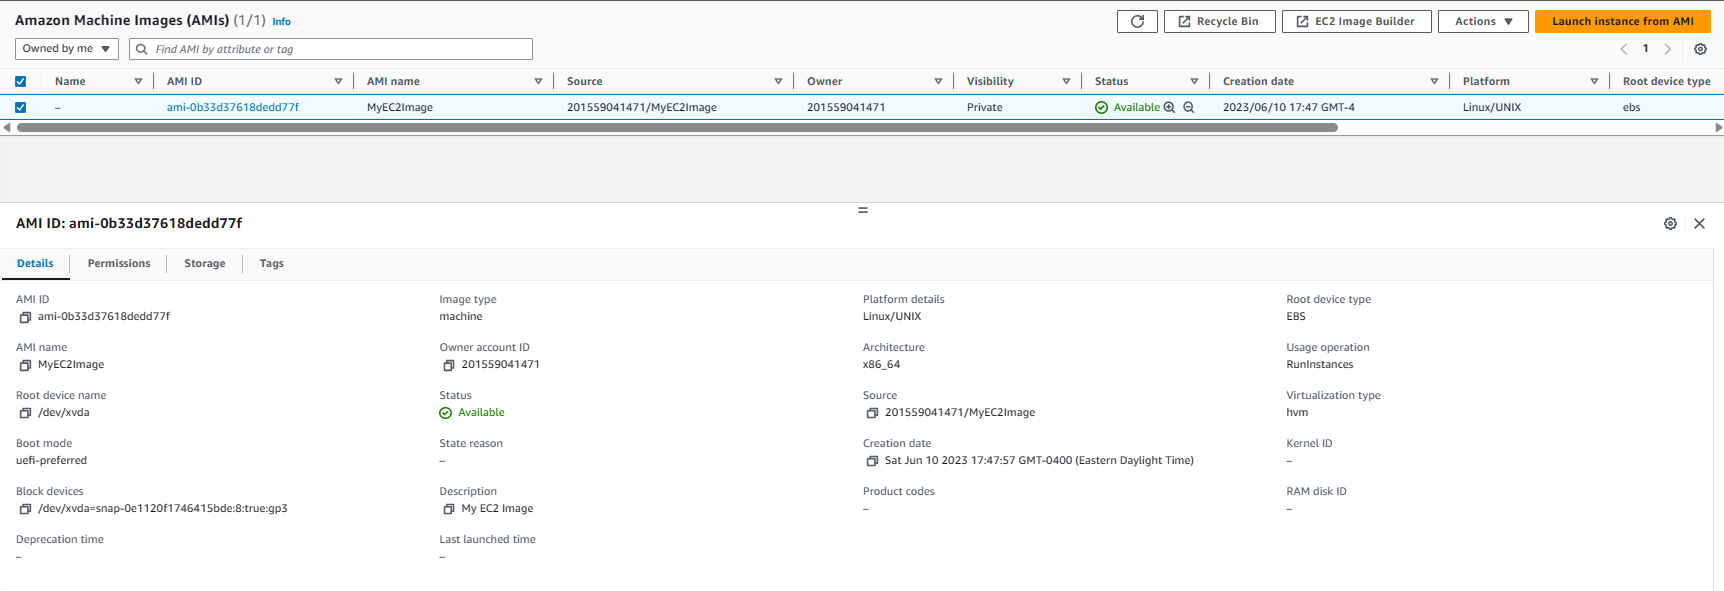Copy the creation date value
Image resolution: width=1724 pixels, height=591 pixels.
point(872,461)
